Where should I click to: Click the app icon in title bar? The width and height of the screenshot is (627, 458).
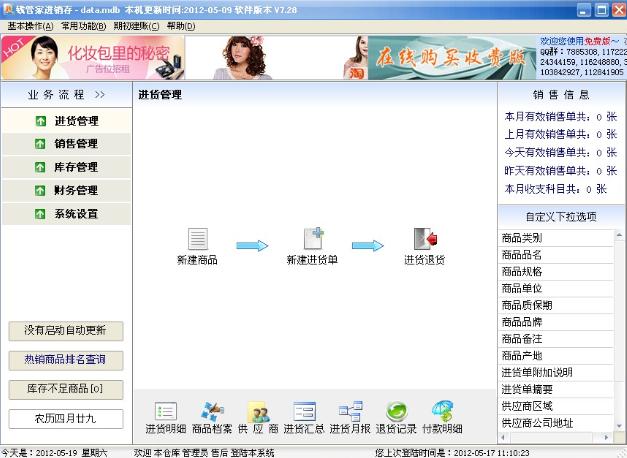[x=8, y=9]
